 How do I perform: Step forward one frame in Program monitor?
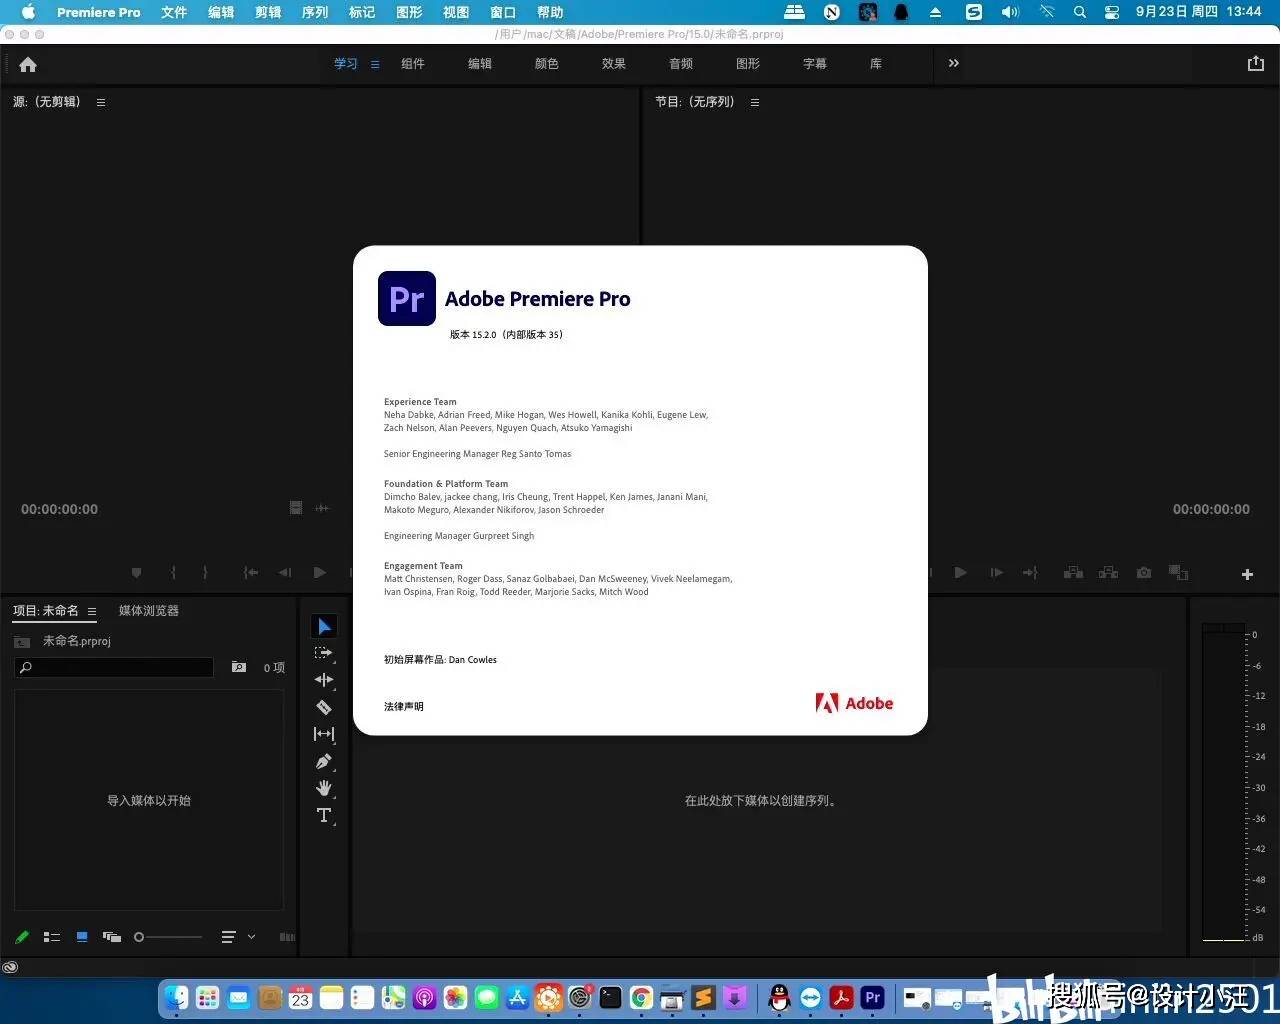pyautogui.click(x=996, y=573)
